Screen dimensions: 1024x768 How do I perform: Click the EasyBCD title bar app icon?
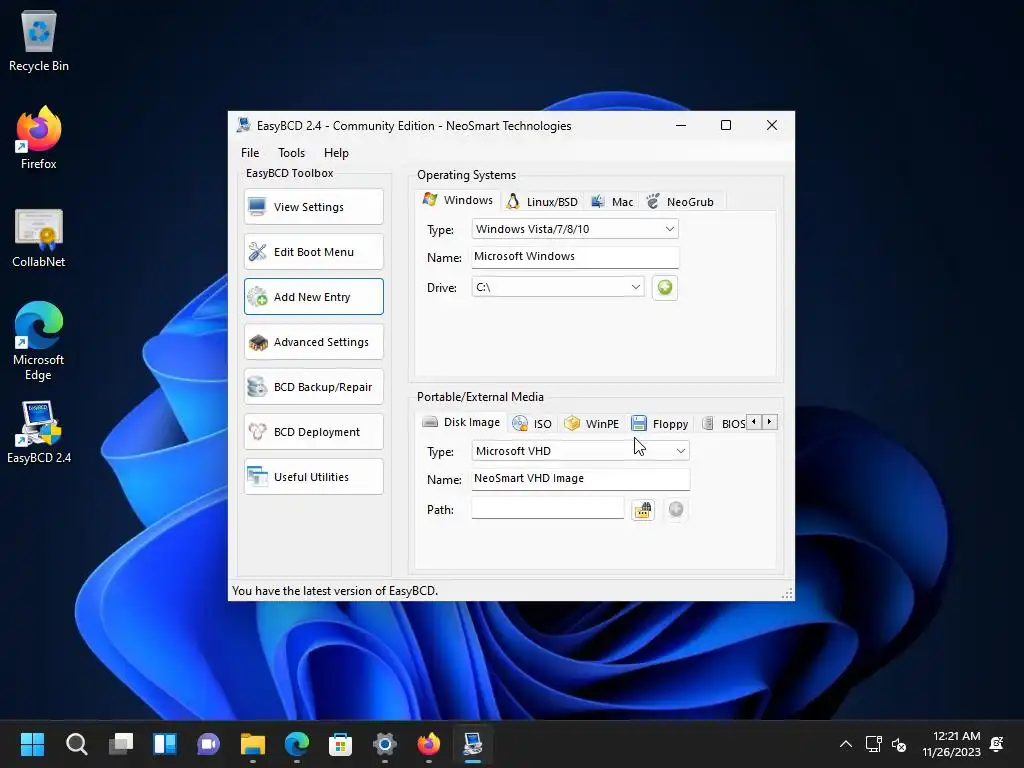244,125
